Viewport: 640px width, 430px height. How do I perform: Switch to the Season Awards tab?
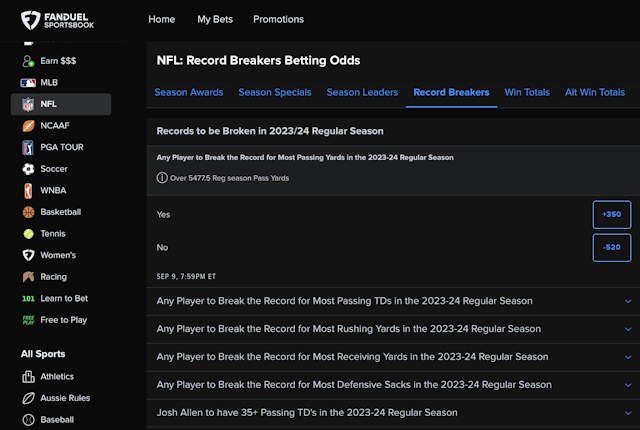(187, 93)
